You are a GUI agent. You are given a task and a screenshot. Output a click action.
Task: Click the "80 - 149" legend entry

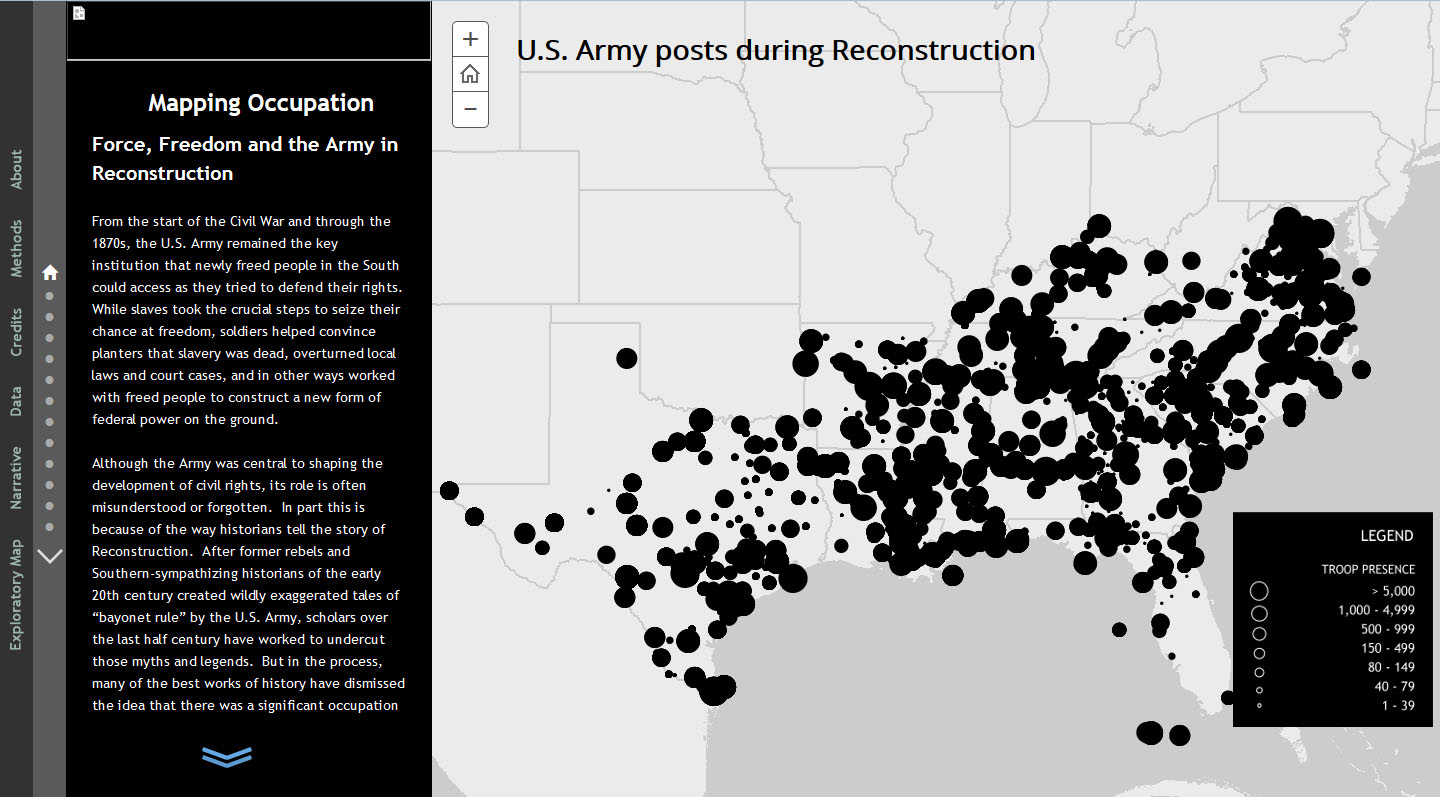[1391, 667]
